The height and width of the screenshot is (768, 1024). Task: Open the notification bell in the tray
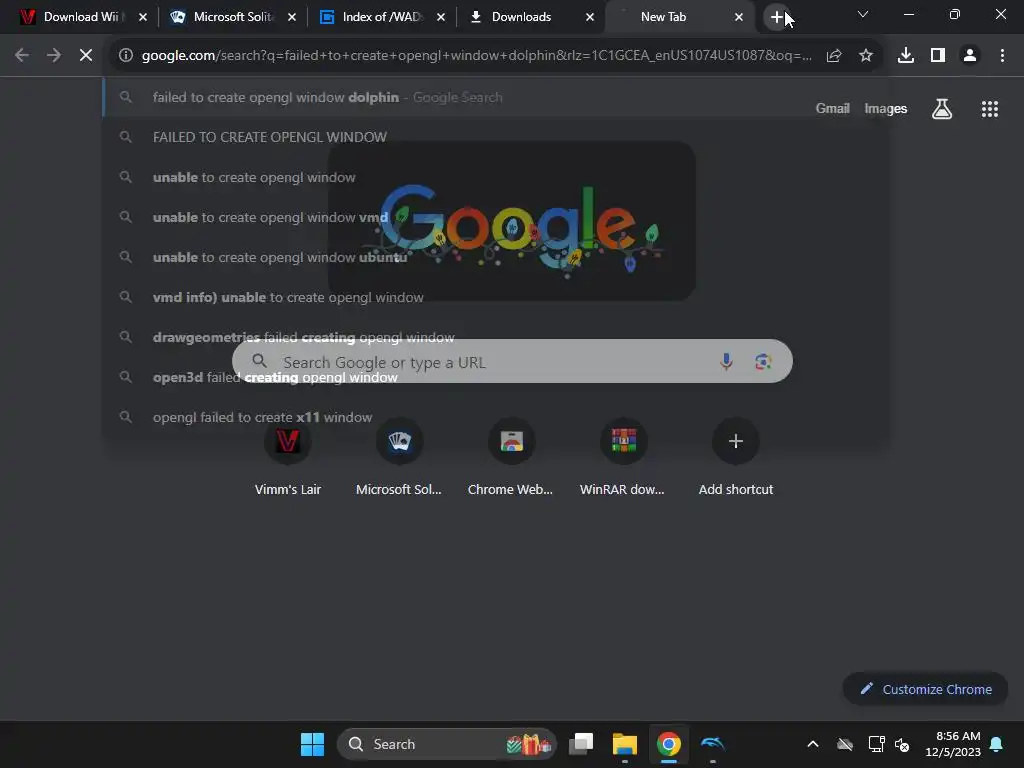[997, 744]
